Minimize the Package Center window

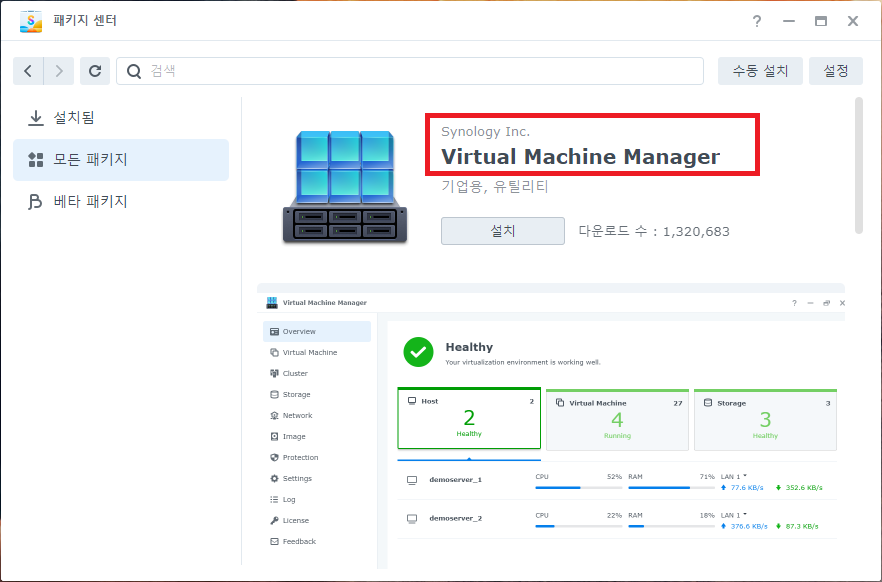[789, 21]
